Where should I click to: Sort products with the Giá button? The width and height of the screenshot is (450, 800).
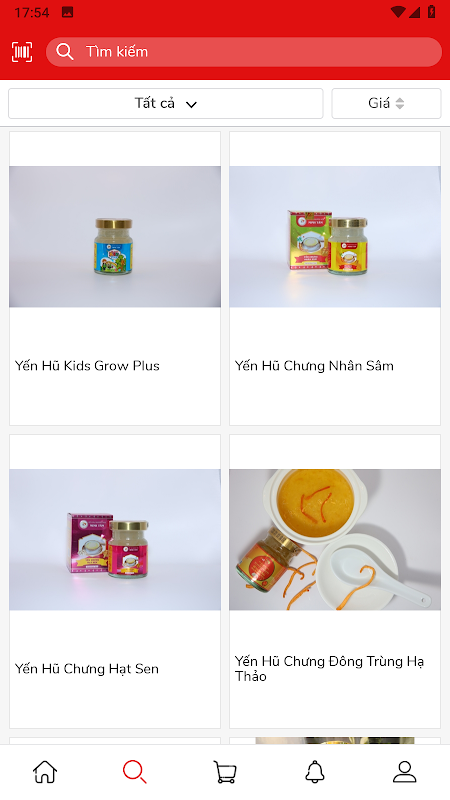pos(386,104)
